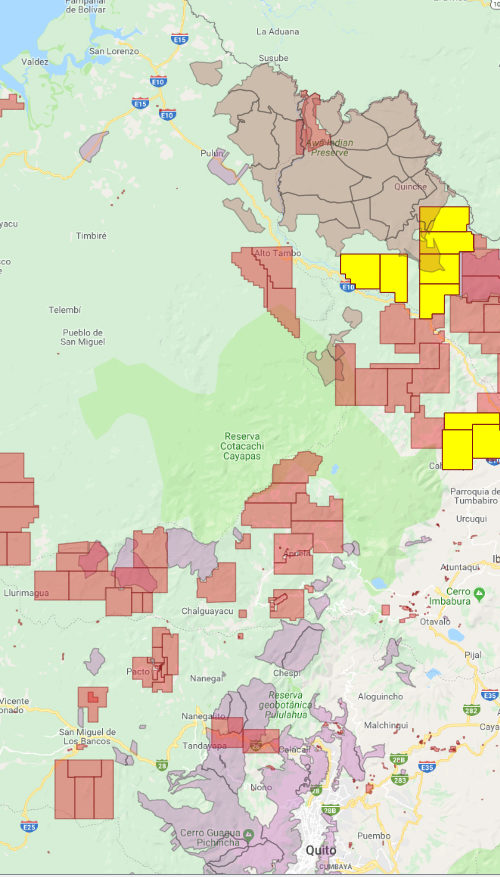Screen dimensions: 500x877
Task: Open the Reserva Cotacachi Cayapas label
Action: (243, 446)
